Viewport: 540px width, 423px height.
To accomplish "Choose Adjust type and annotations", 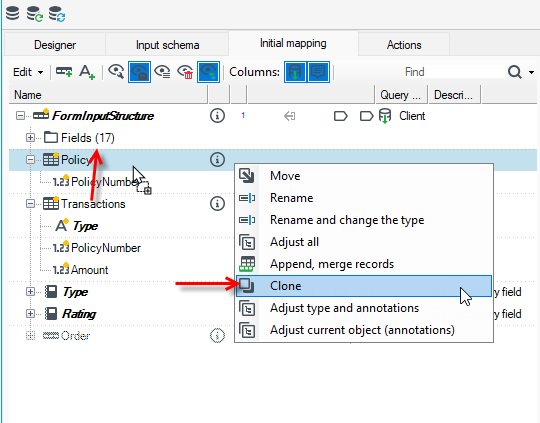I will point(364,308).
